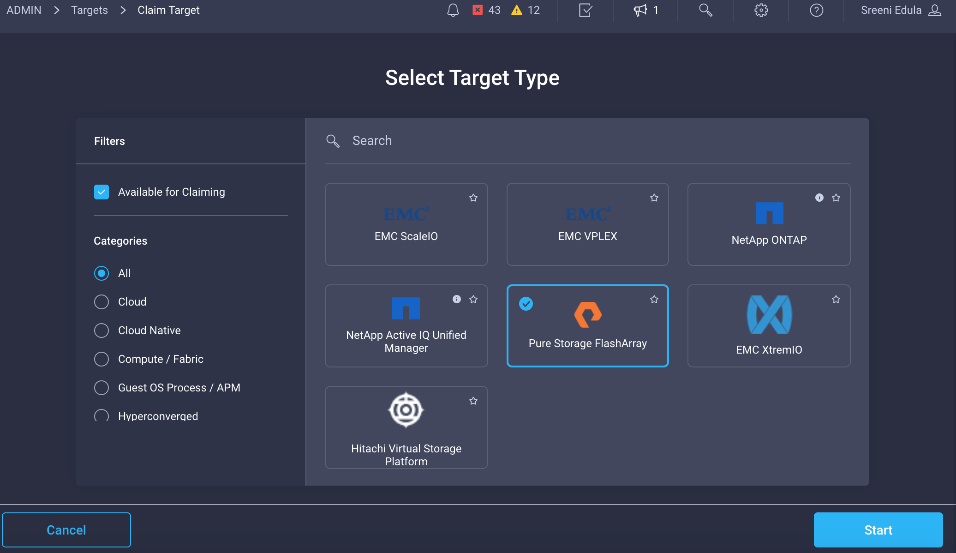This screenshot has height=553, width=956.
Task: Click the Start button
Action: tap(878, 530)
